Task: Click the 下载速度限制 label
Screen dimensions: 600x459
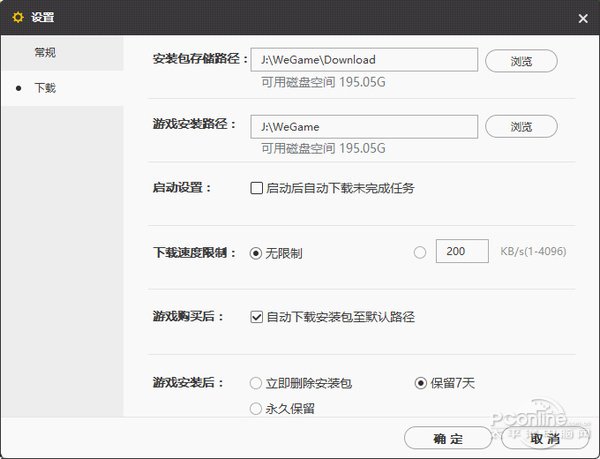Action: tap(194, 252)
